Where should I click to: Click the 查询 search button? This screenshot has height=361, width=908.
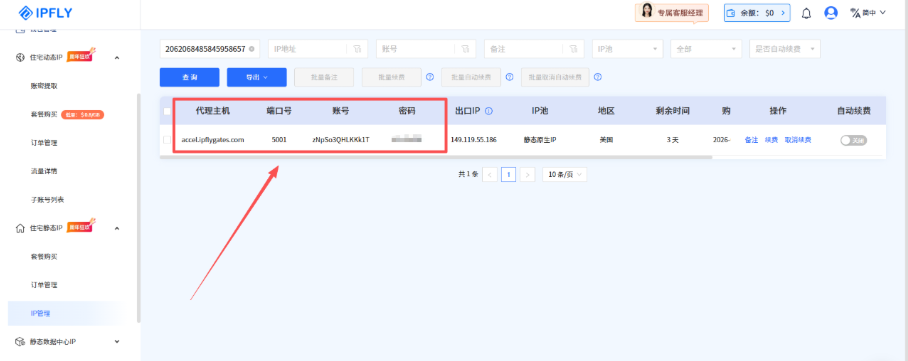point(189,77)
